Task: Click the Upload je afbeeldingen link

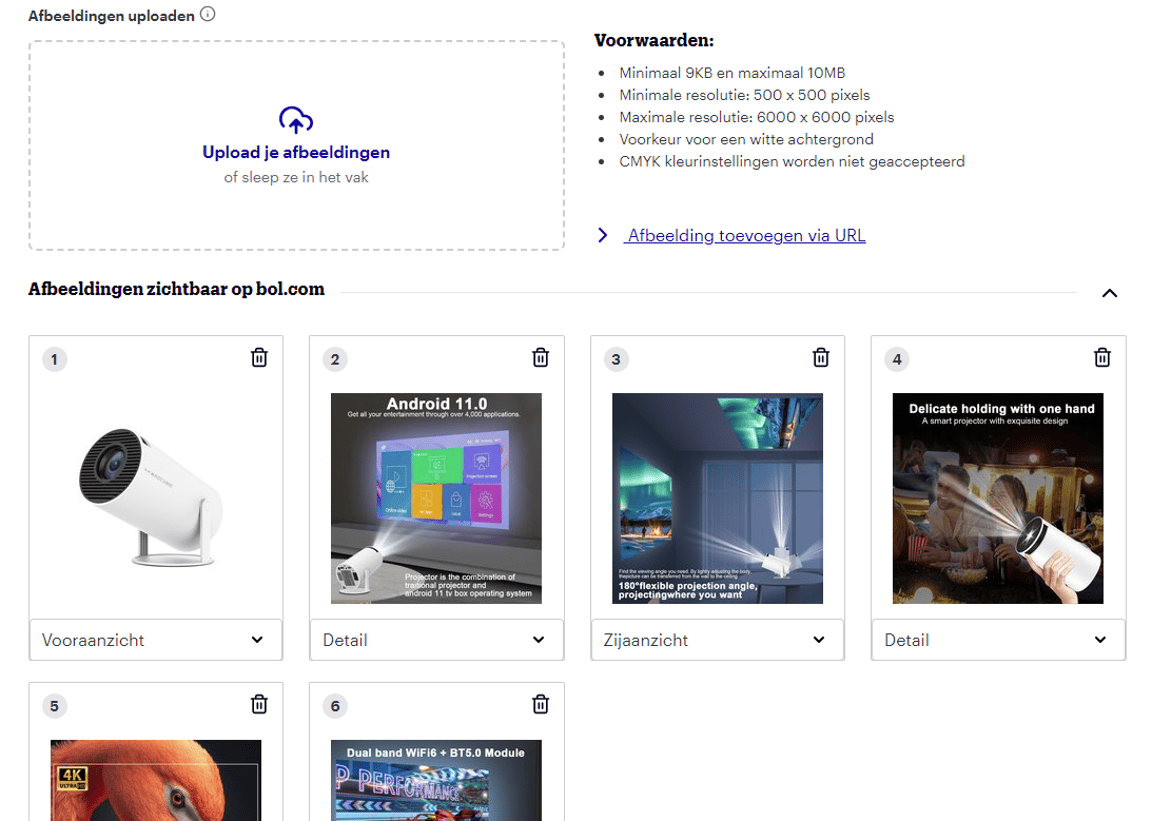Action: pos(295,152)
